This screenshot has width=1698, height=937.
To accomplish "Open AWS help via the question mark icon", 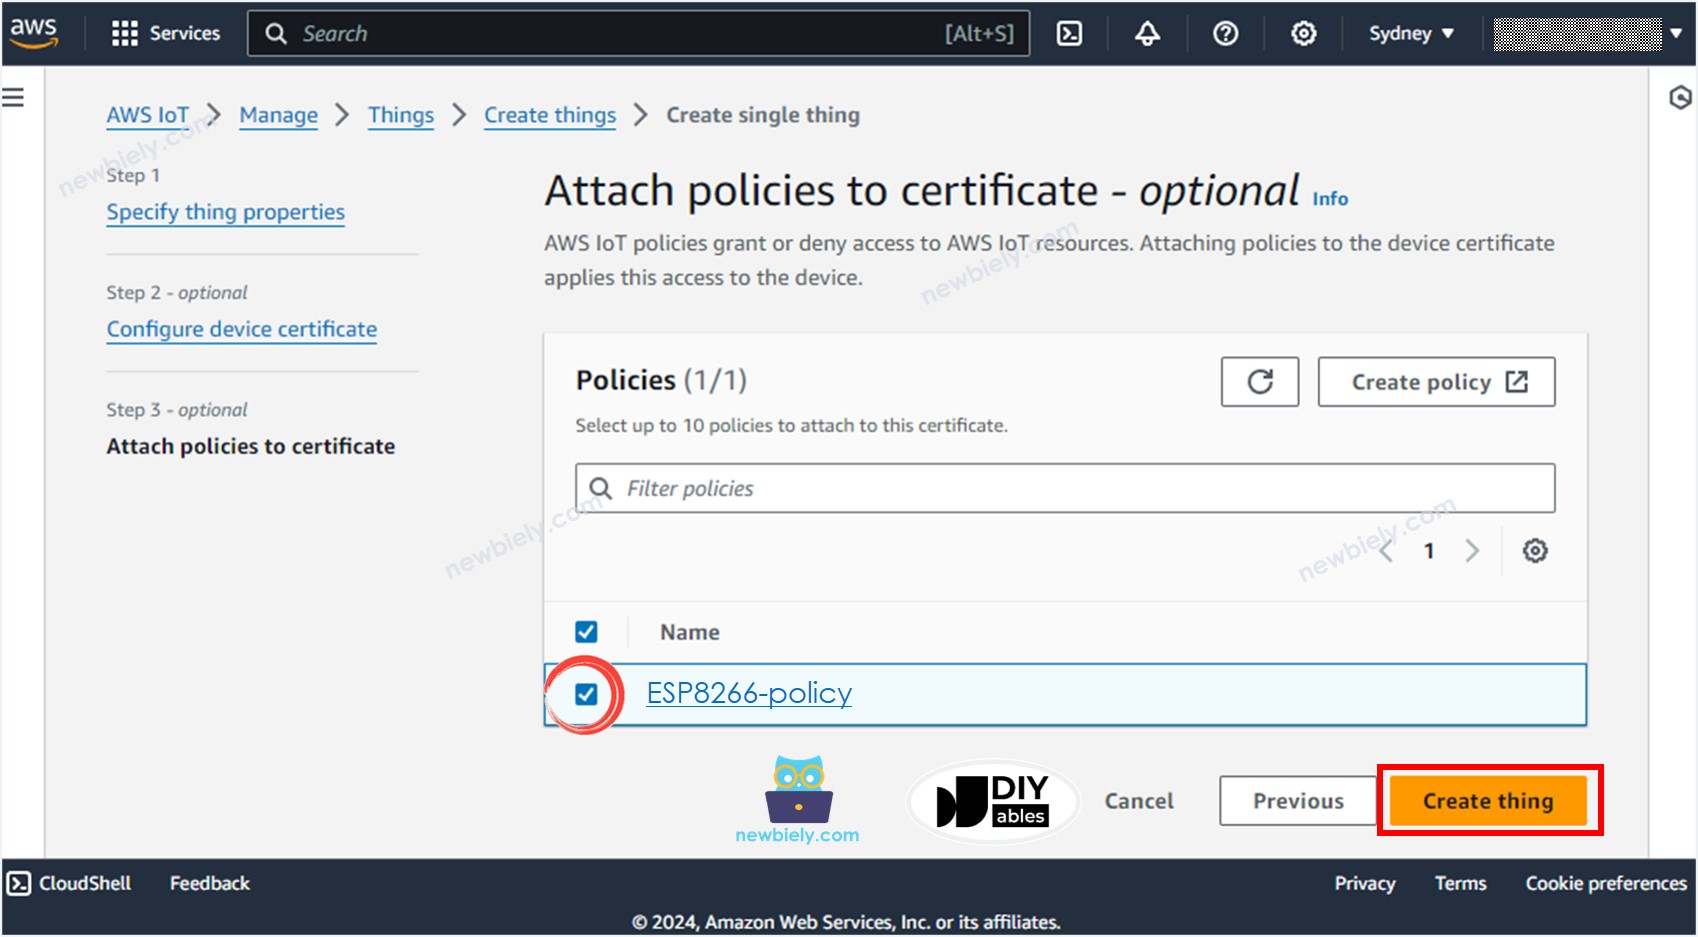I will 1225,32.
